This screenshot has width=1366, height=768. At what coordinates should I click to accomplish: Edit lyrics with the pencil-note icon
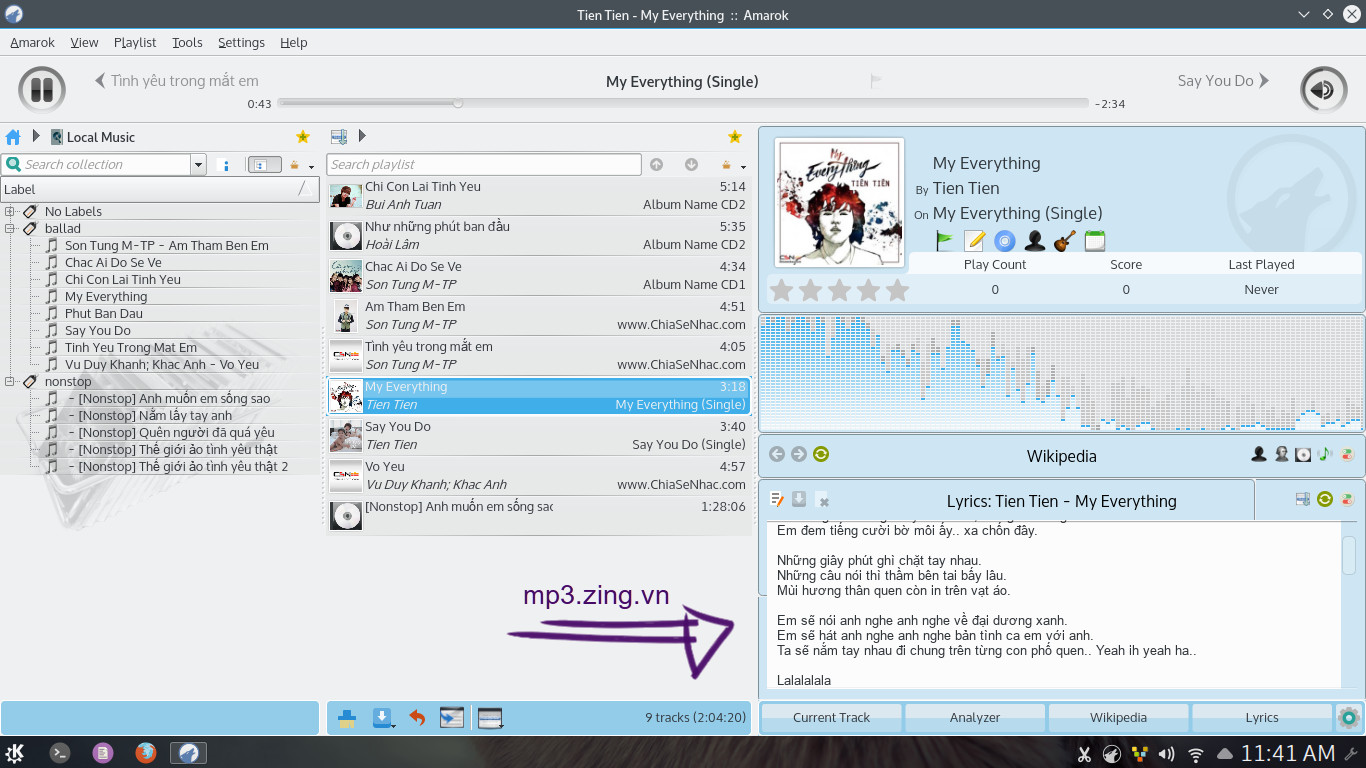click(777, 500)
